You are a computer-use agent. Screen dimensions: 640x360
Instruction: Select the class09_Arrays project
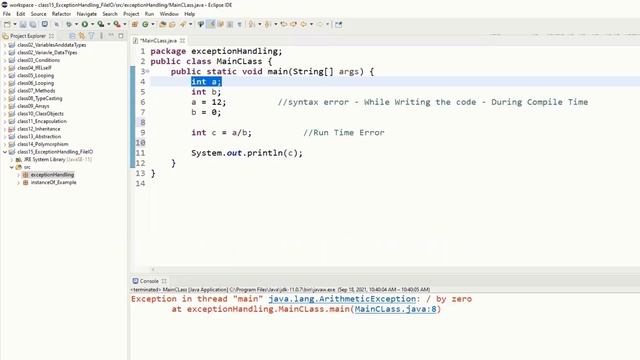coord(33,106)
